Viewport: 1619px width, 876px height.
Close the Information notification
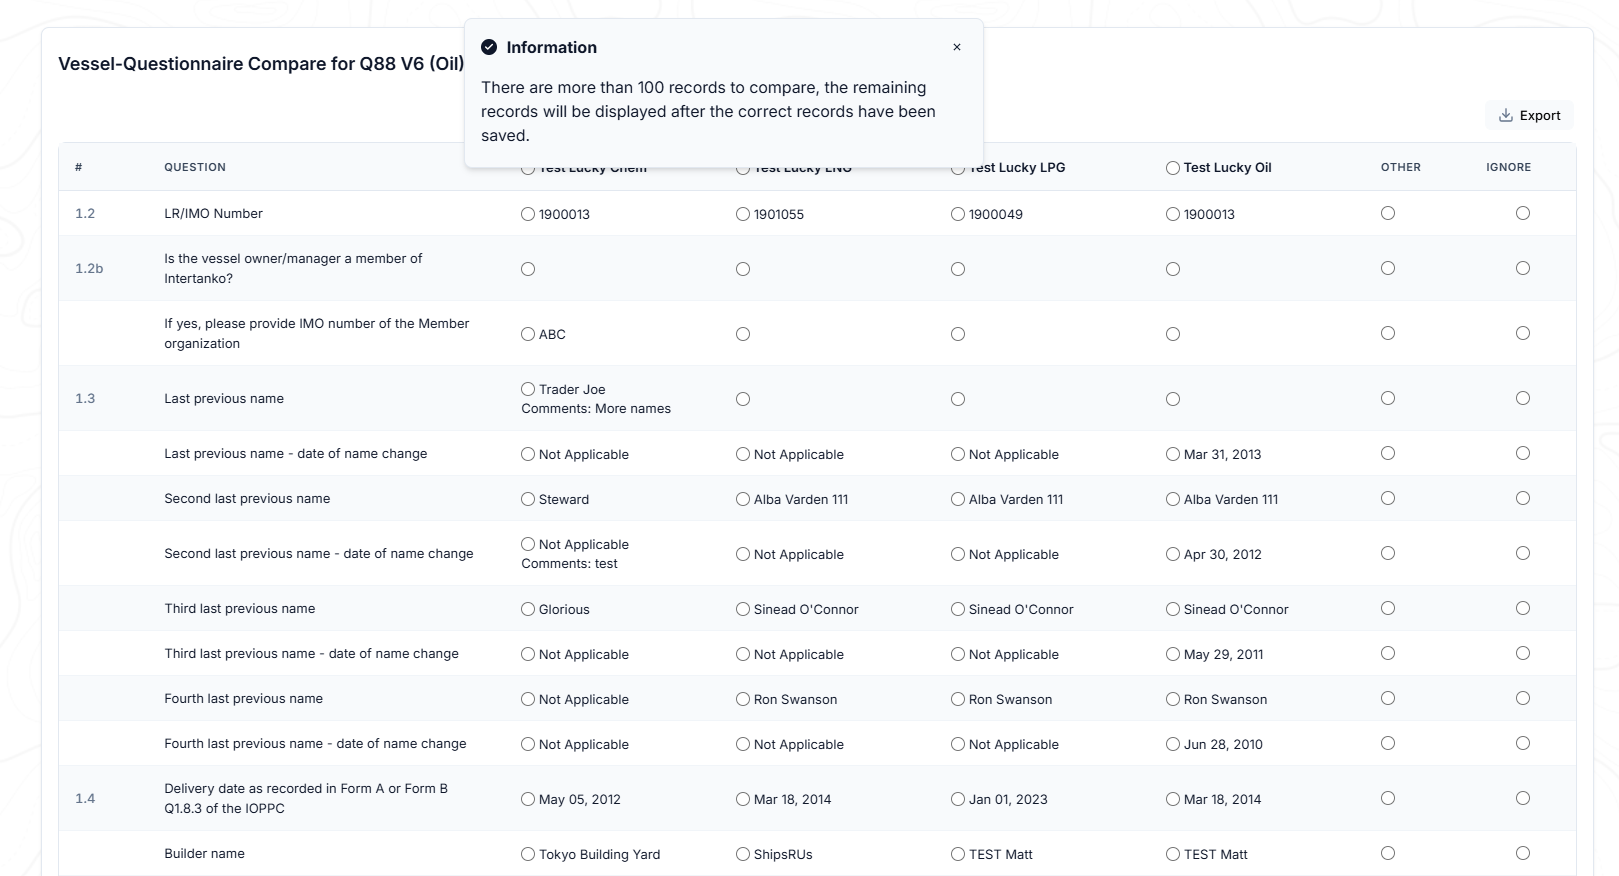click(957, 47)
